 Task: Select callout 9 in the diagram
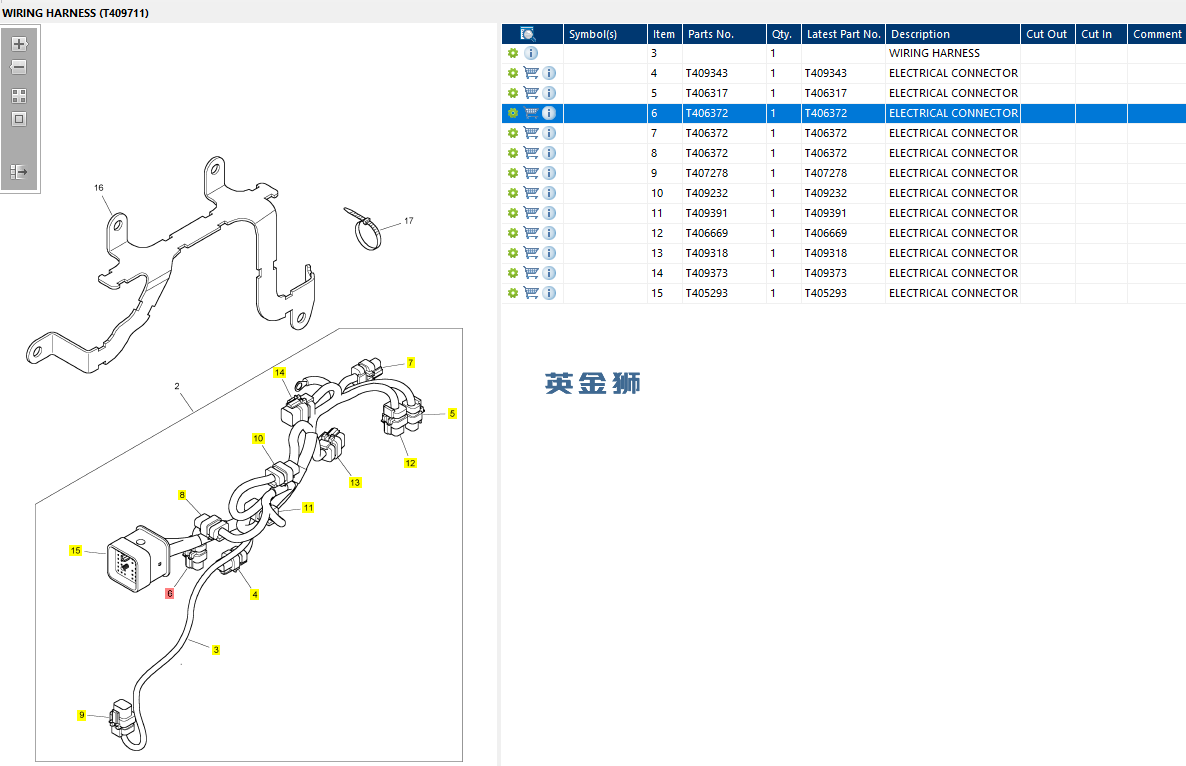point(82,715)
